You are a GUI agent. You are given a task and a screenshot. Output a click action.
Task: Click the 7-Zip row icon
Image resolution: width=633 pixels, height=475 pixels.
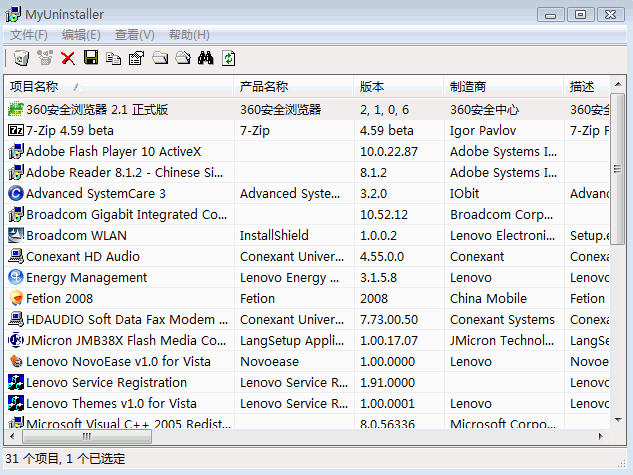pyautogui.click(x=16, y=130)
